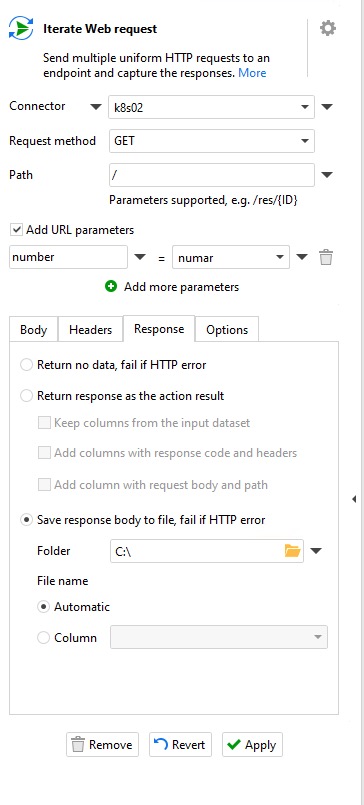Click the Apply button
Viewport: 364px width, 805px height.
coord(252,745)
